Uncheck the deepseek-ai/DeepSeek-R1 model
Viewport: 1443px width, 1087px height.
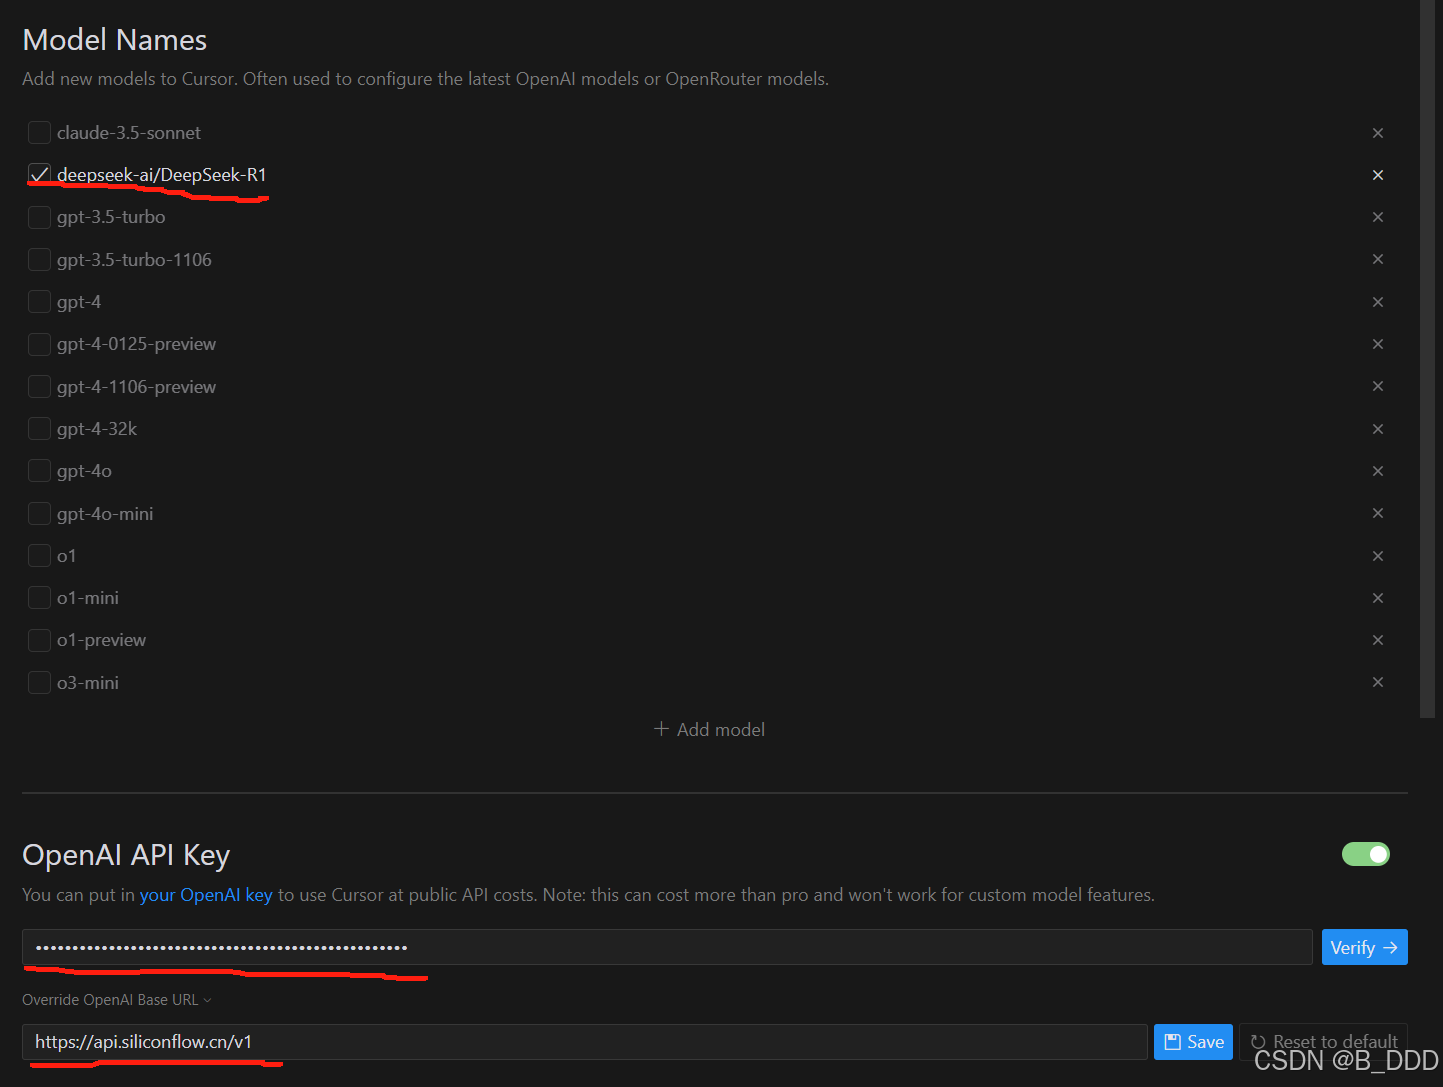point(39,174)
